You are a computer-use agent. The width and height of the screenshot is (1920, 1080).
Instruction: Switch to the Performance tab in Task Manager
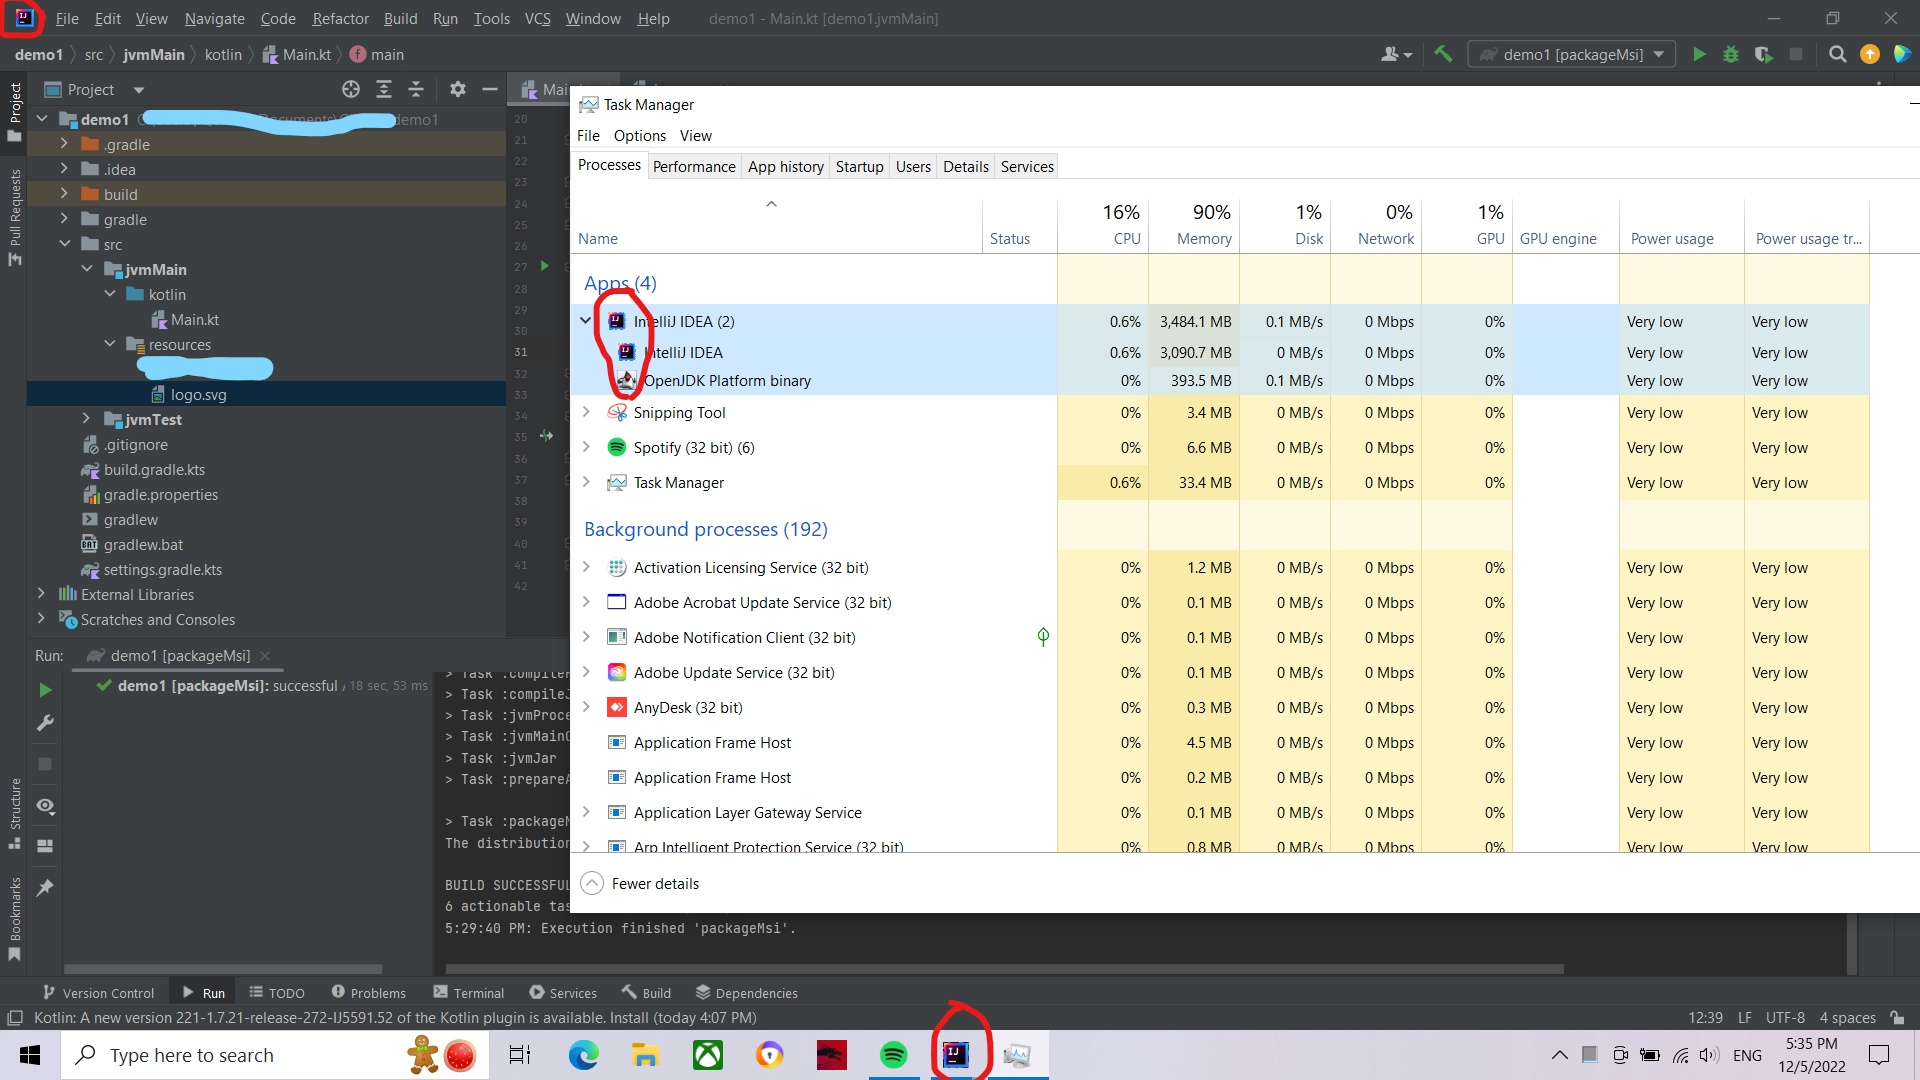(x=694, y=166)
